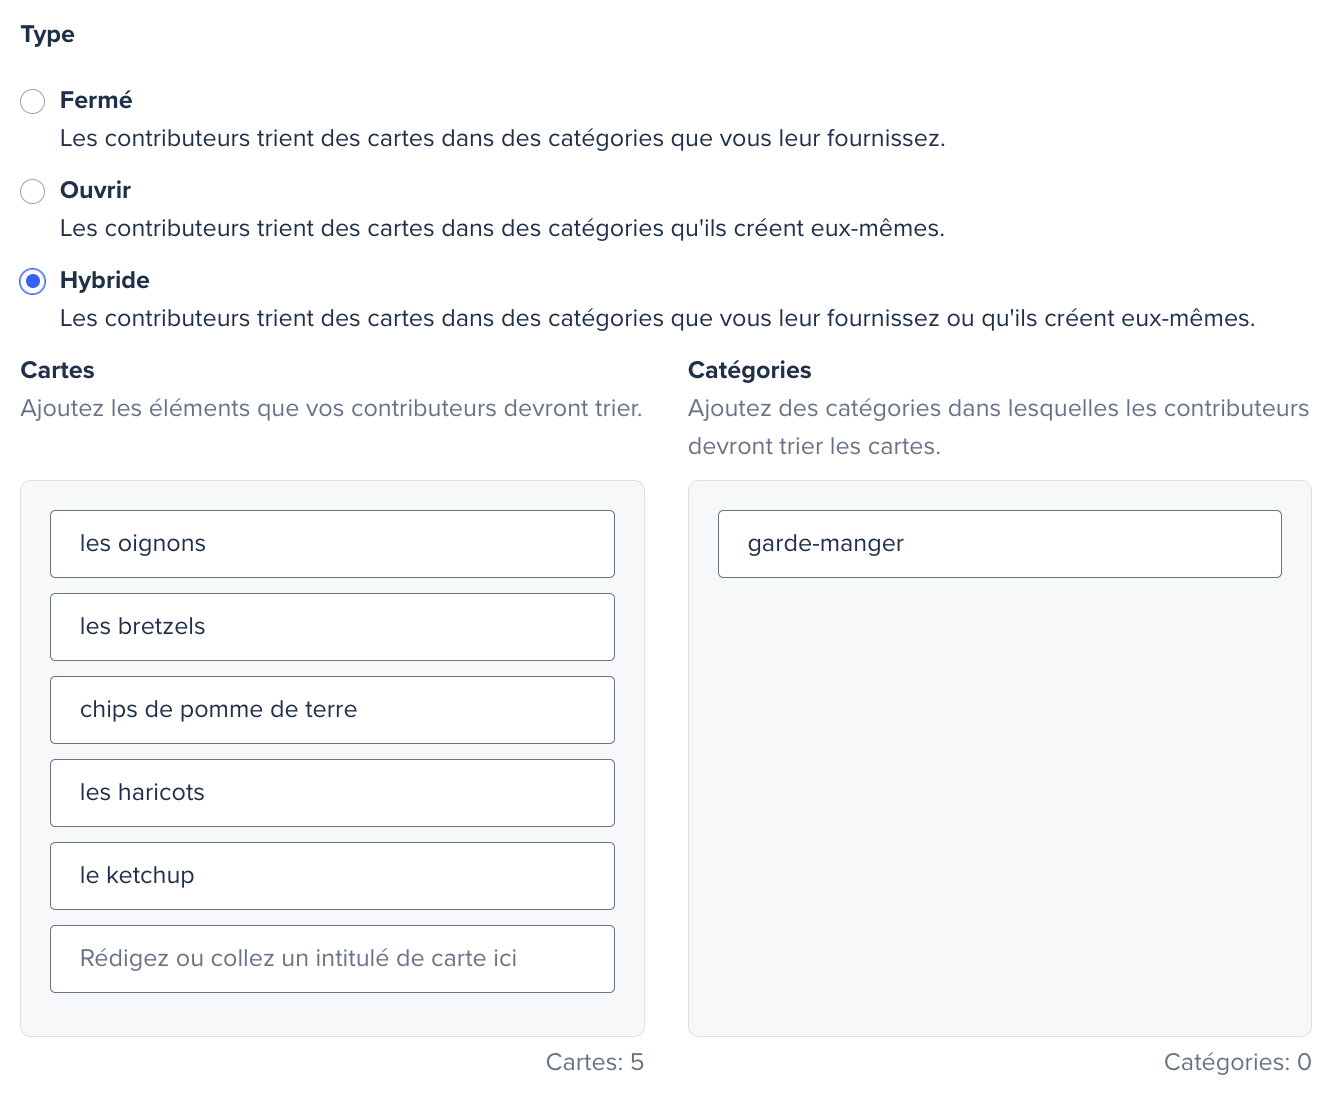The width and height of the screenshot is (1330, 1094).
Task: Click empty space below garde-manger category
Action: click(x=1000, y=800)
